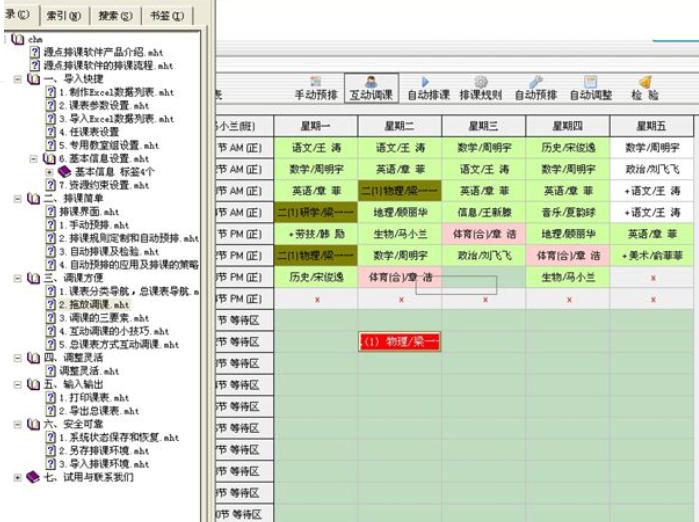Viewport: 699px width, 522px height.
Task: Switch to the 搜索 tab
Action: 115,16
